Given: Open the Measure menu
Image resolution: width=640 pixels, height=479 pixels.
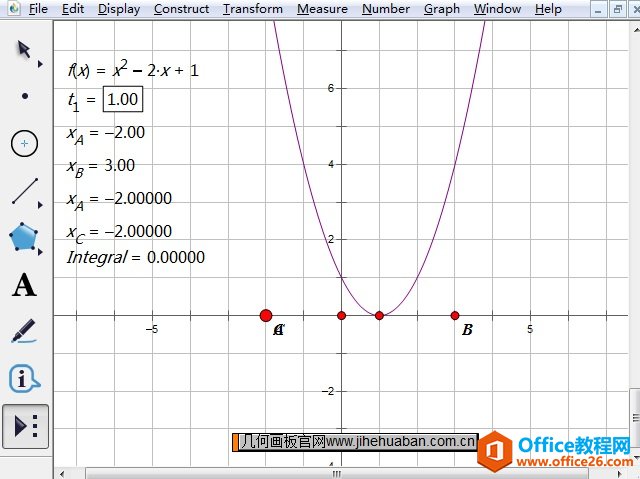Looking at the screenshot, I should point(322,9).
